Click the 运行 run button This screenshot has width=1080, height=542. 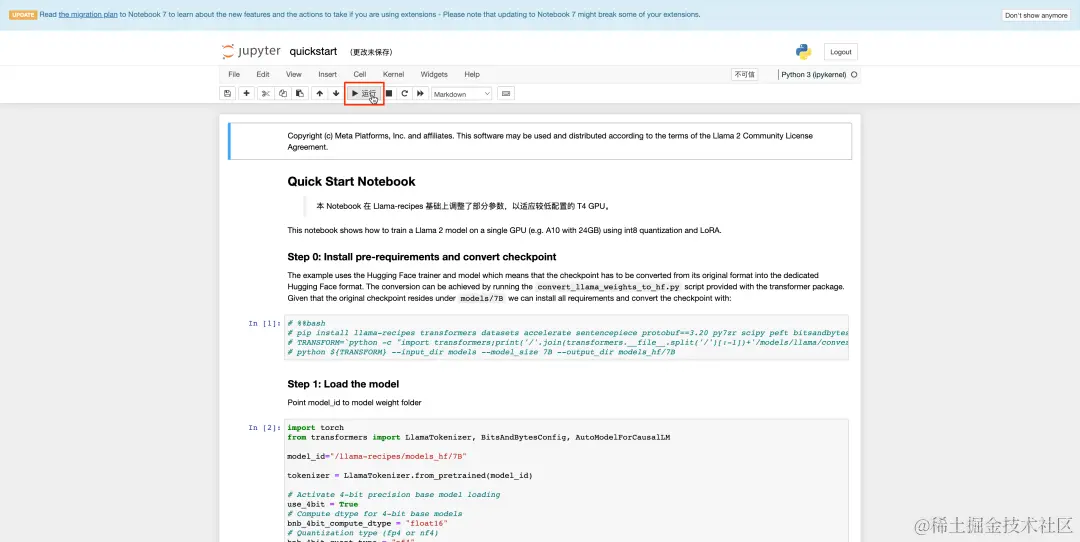pyautogui.click(x=364, y=94)
